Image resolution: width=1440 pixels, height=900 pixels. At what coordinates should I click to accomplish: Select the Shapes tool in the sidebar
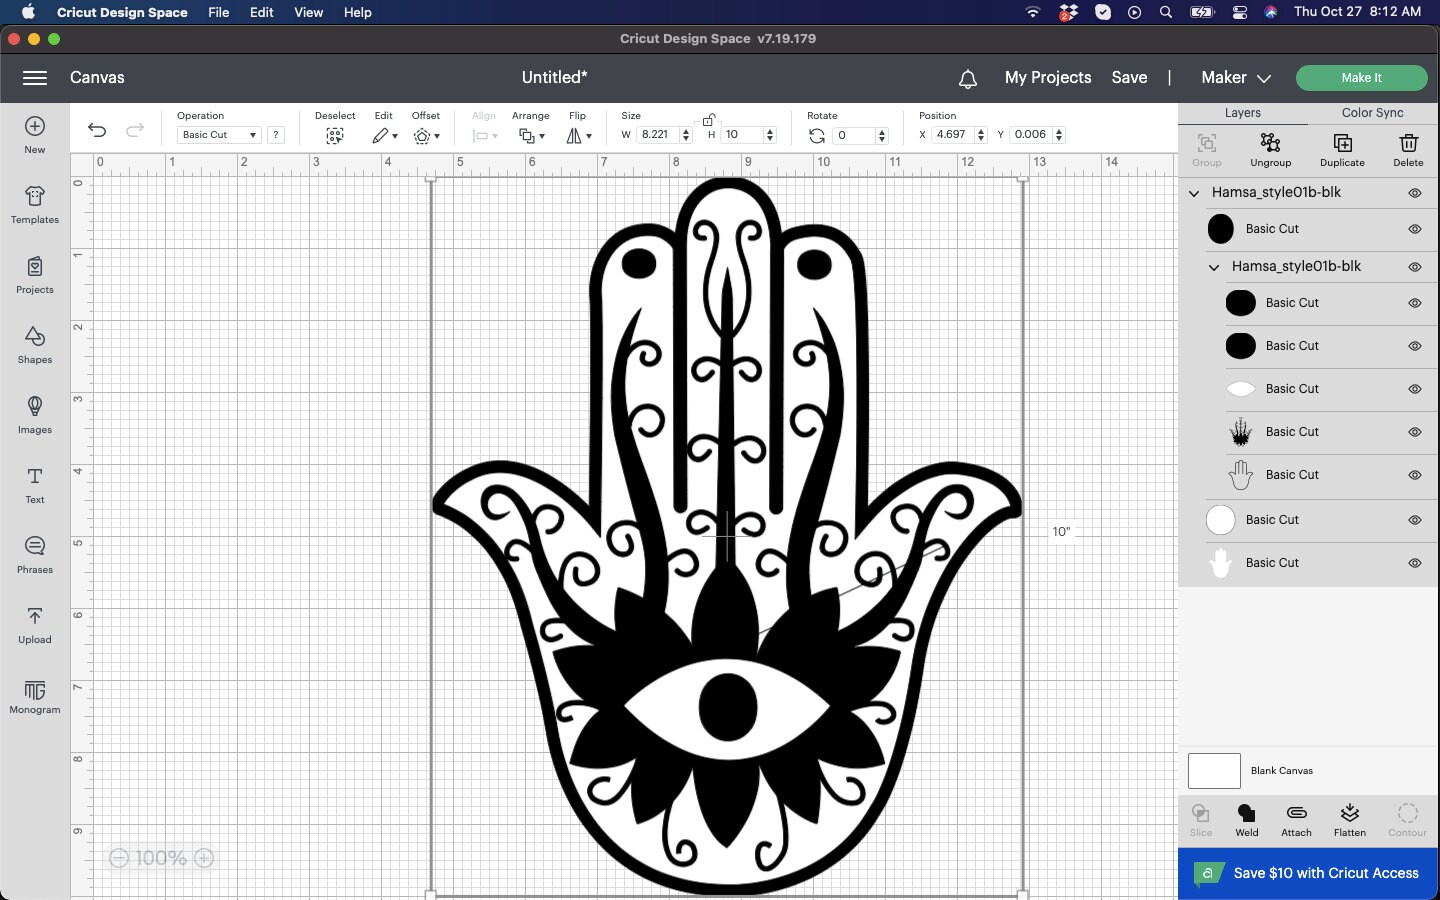[x=34, y=347]
